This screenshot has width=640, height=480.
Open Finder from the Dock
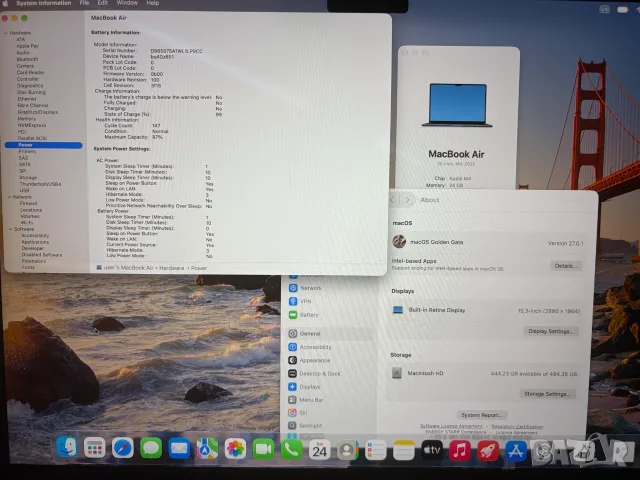click(67, 447)
